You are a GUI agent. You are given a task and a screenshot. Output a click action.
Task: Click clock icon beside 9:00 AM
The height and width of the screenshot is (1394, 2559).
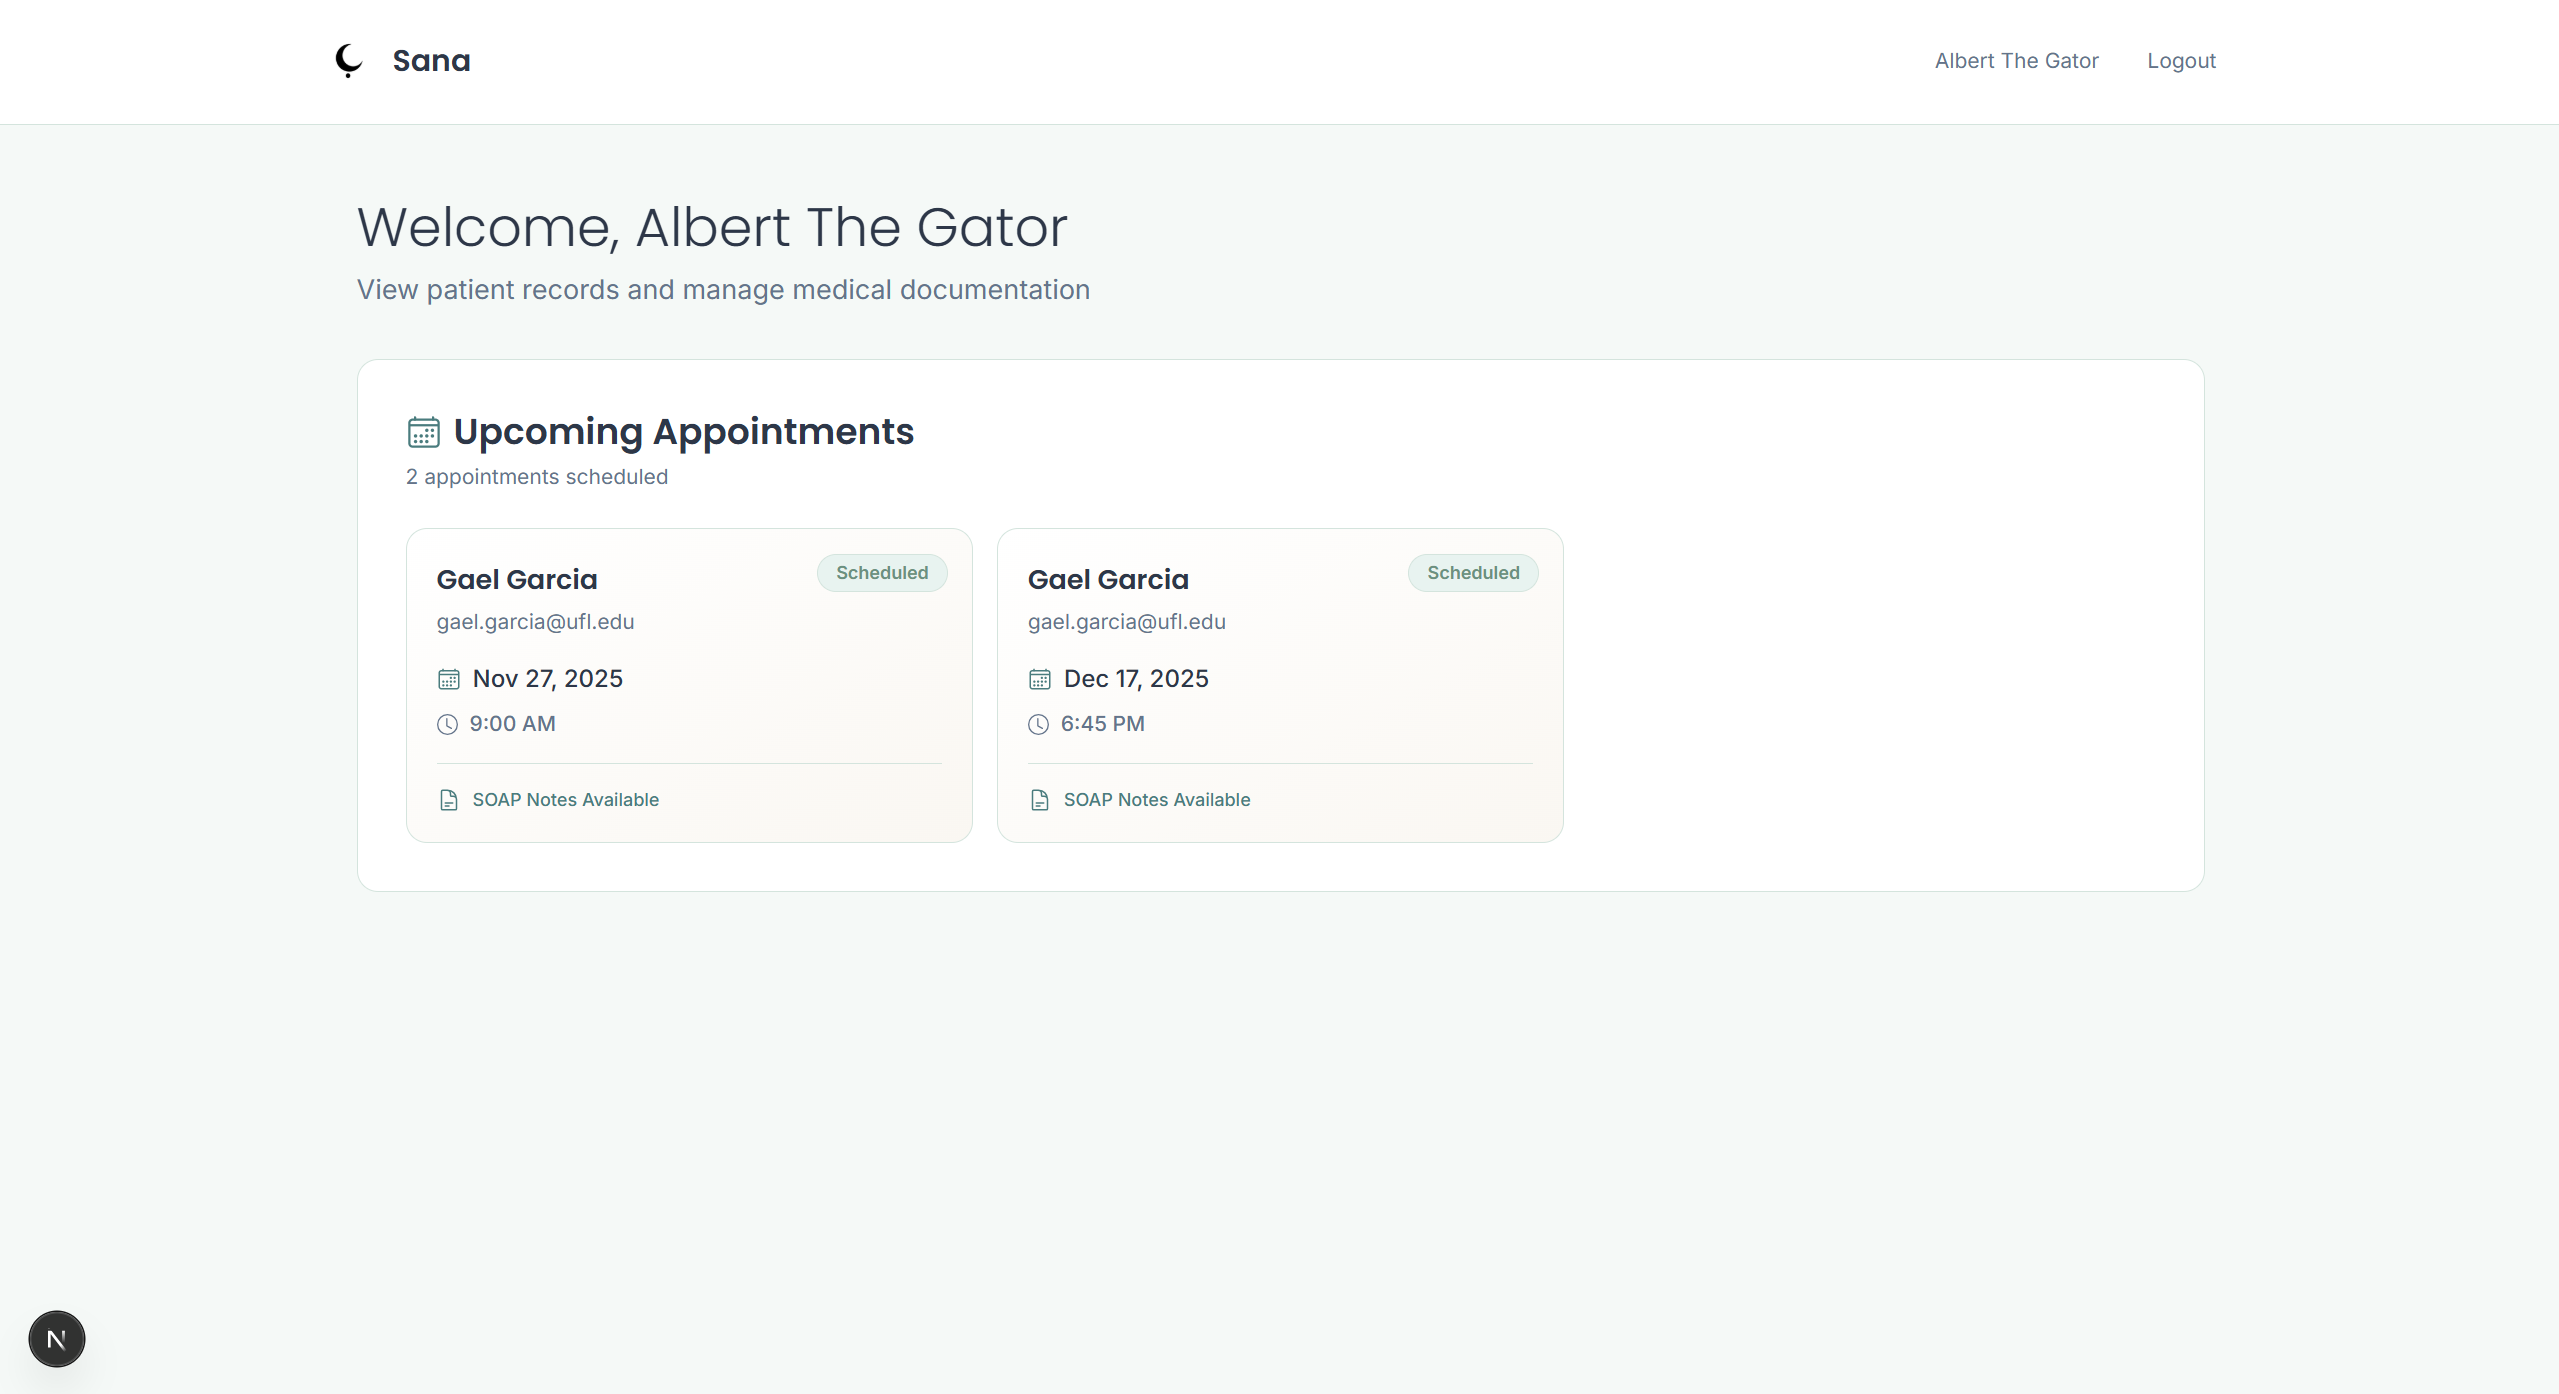pyautogui.click(x=447, y=725)
